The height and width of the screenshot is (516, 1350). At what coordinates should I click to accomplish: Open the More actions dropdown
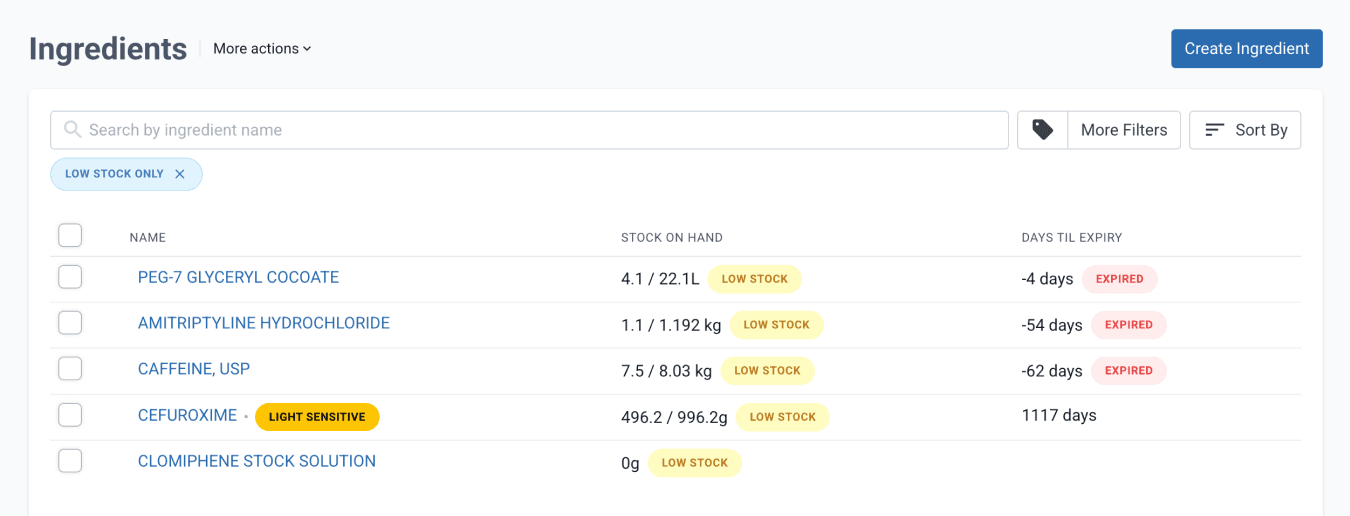tap(262, 48)
